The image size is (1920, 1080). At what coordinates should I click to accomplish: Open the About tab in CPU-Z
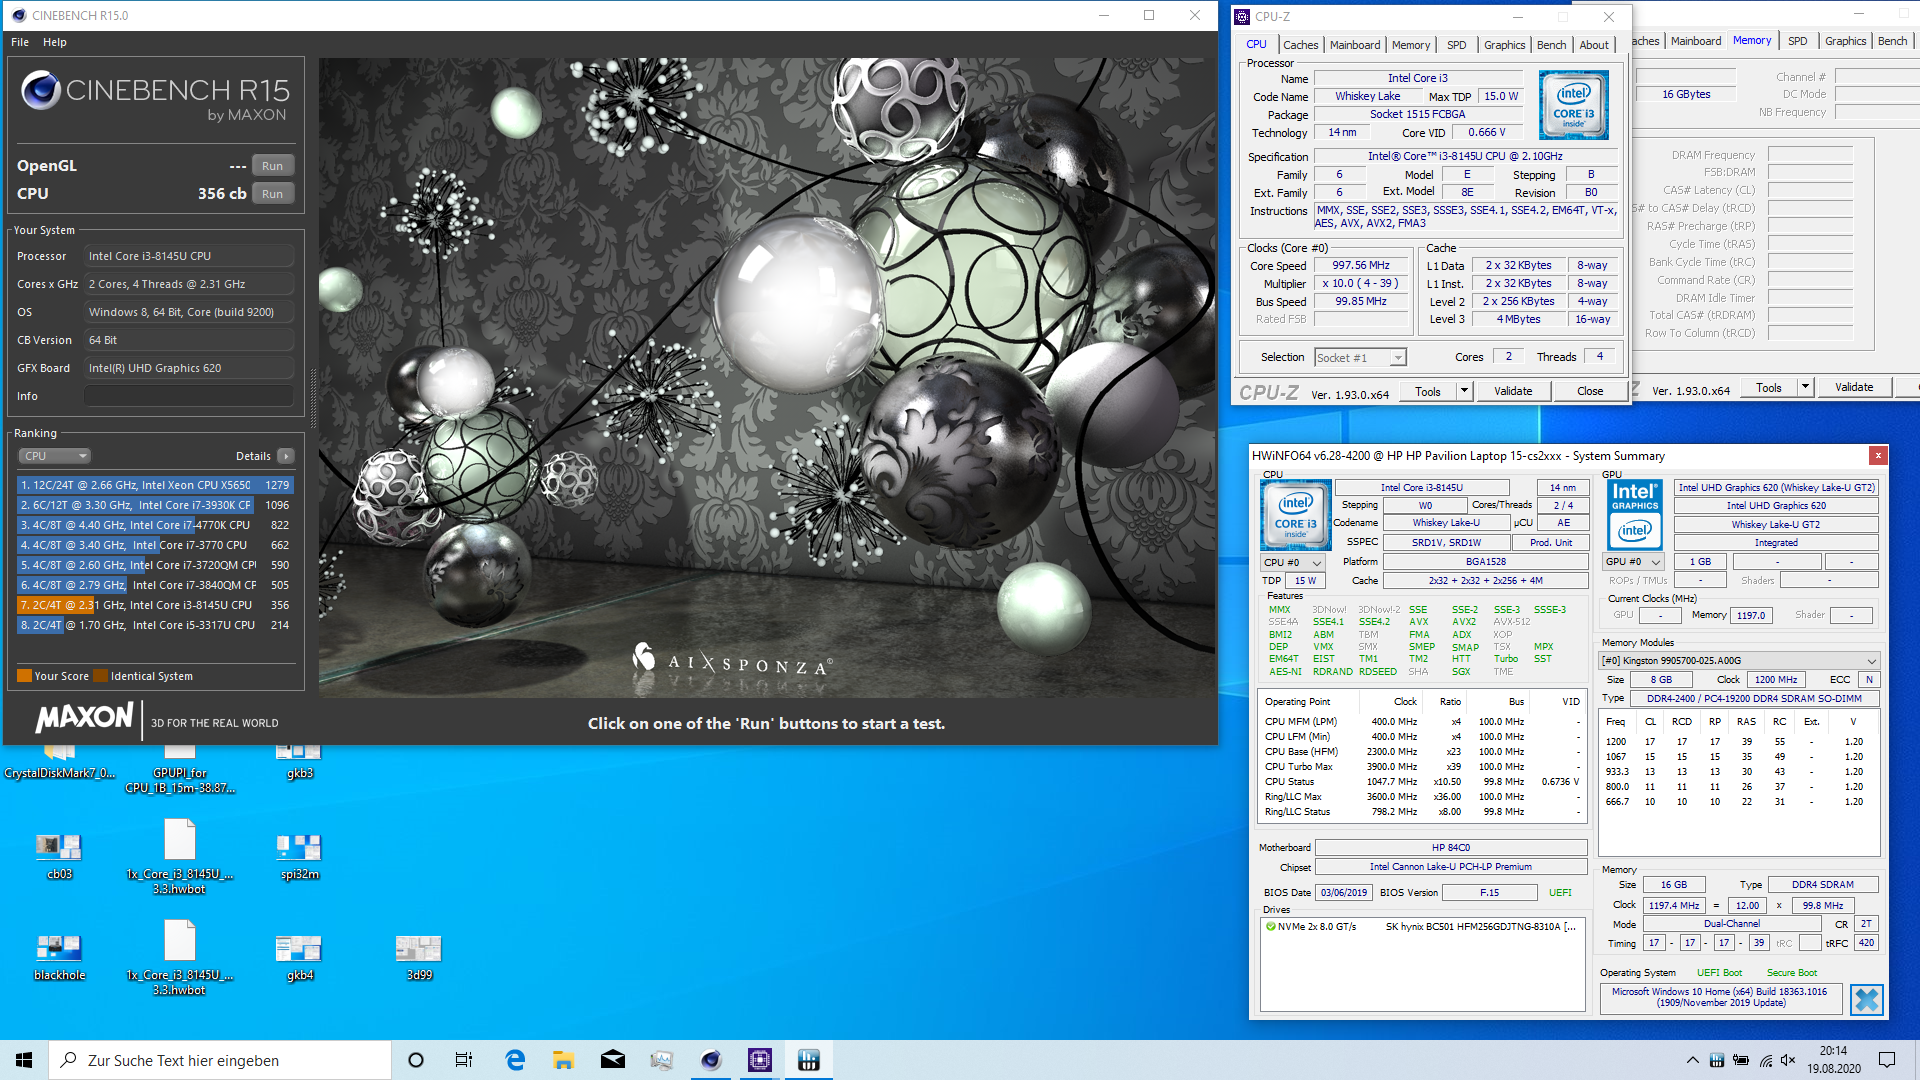coord(1594,45)
